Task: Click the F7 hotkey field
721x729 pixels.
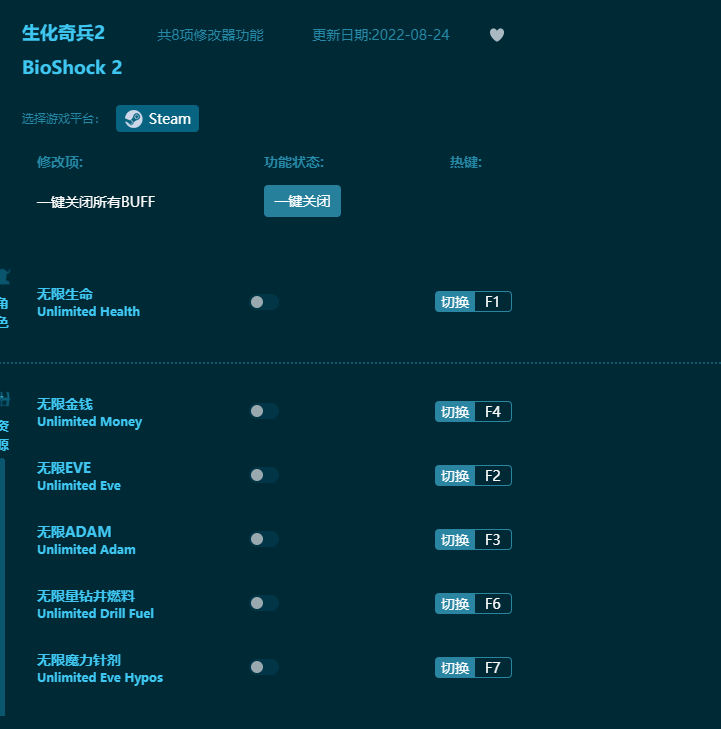Action: [x=493, y=668]
